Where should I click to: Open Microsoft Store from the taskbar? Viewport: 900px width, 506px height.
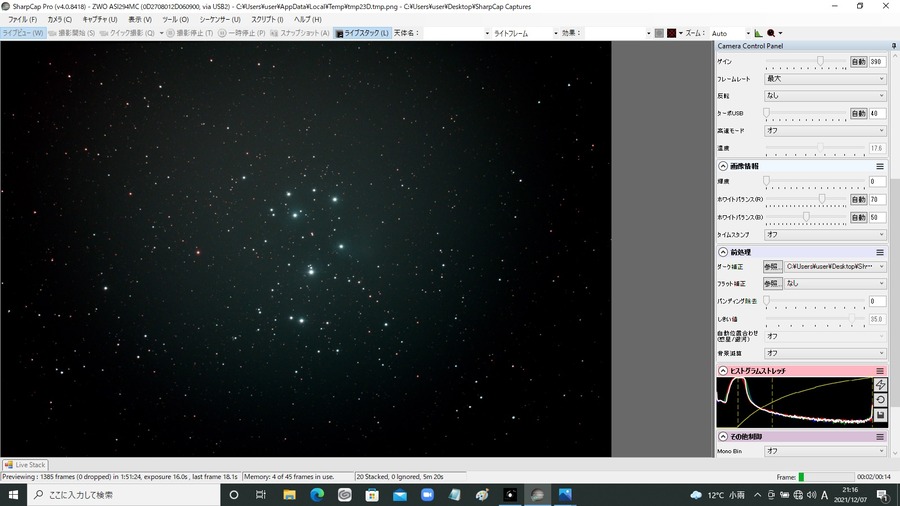(372, 495)
